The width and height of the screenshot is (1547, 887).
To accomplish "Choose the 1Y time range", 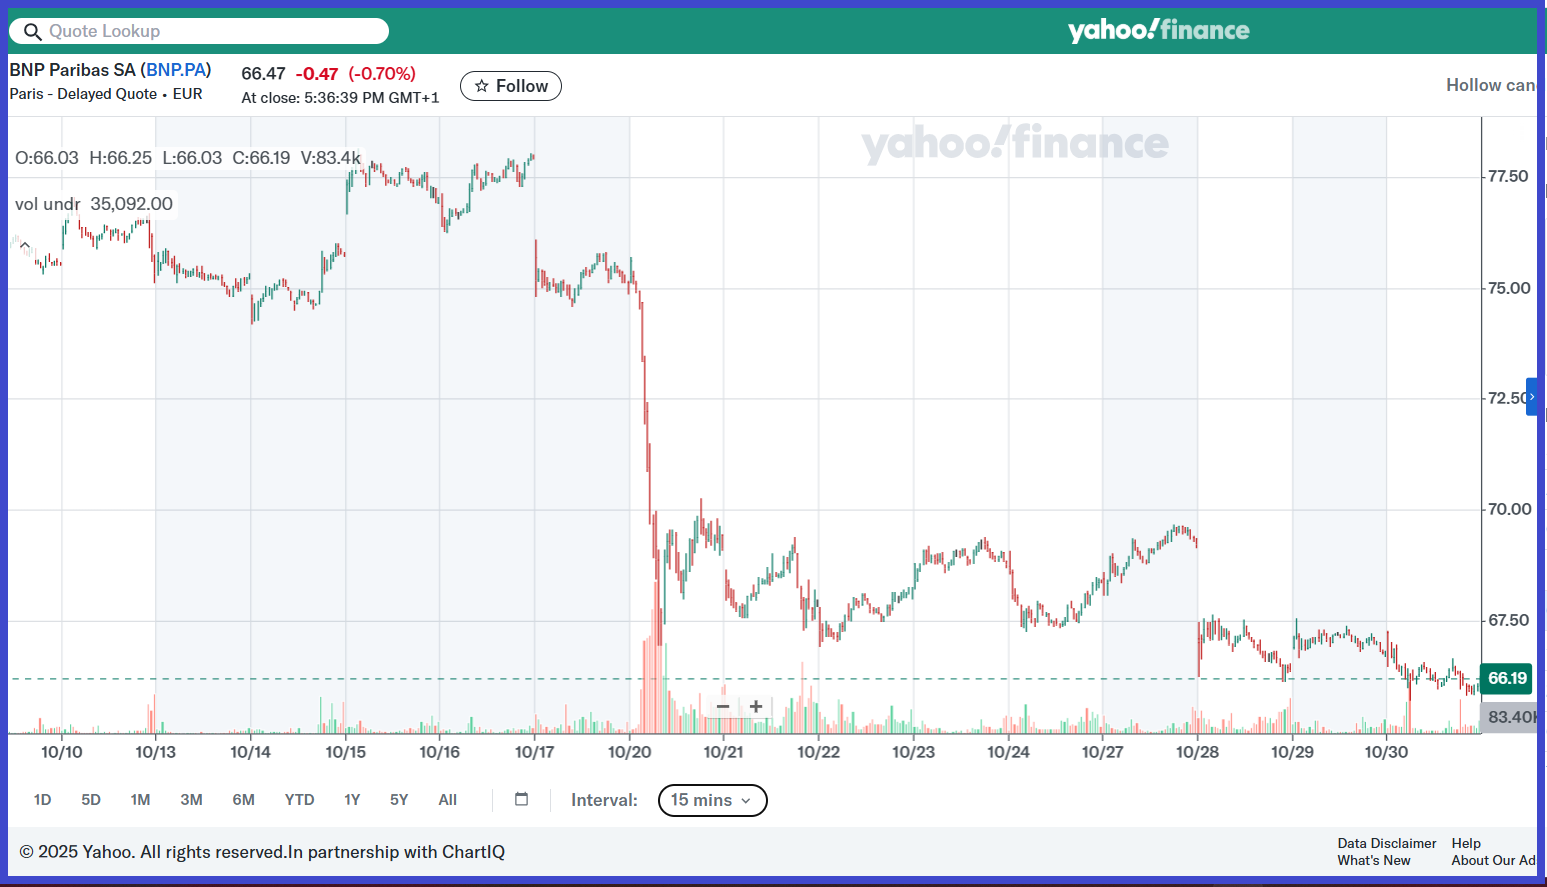I will [352, 800].
